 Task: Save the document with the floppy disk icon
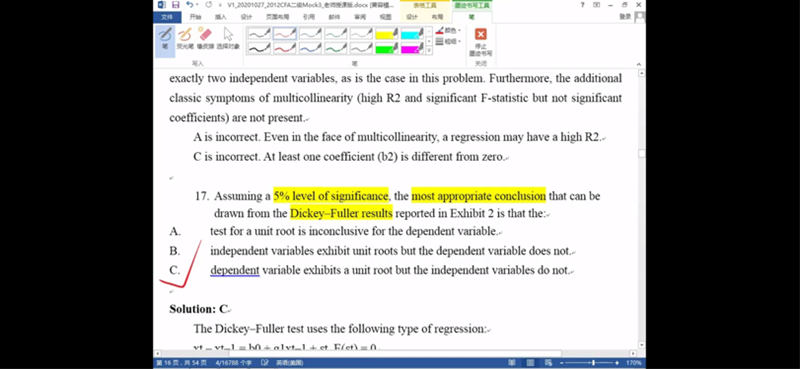[176, 5]
